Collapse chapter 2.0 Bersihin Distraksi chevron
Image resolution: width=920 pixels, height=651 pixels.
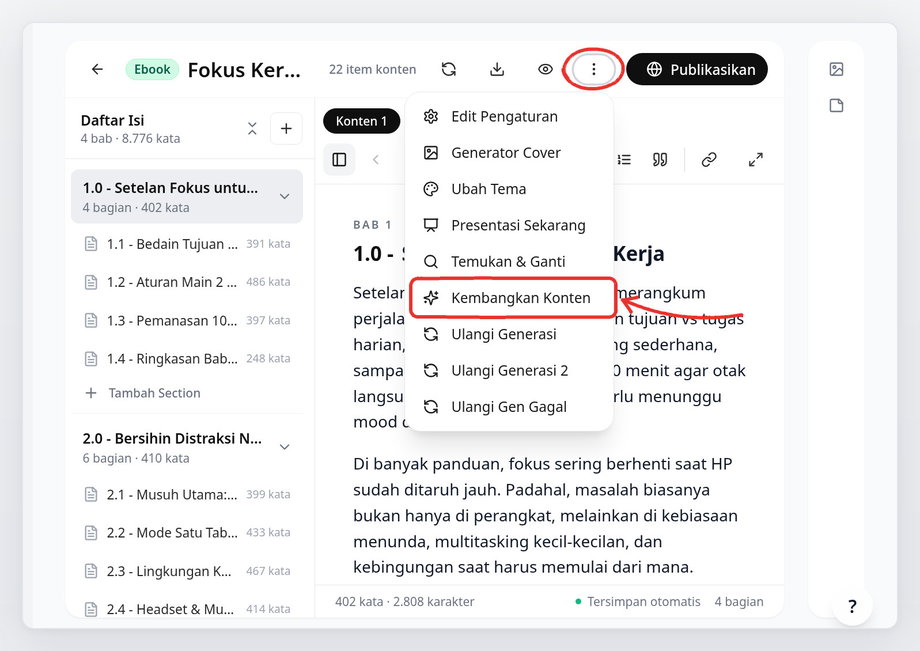click(x=285, y=447)
